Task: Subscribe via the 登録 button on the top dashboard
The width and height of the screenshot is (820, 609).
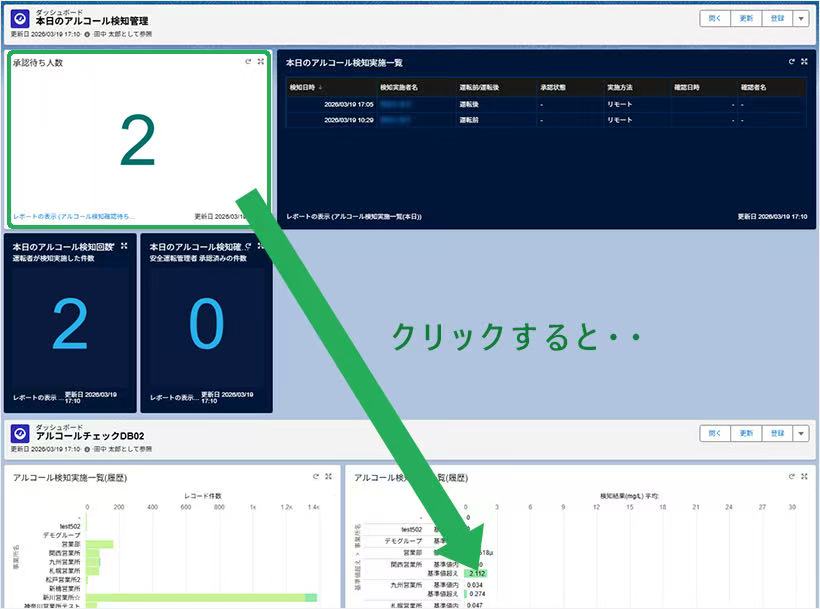Action: [775, 17]
